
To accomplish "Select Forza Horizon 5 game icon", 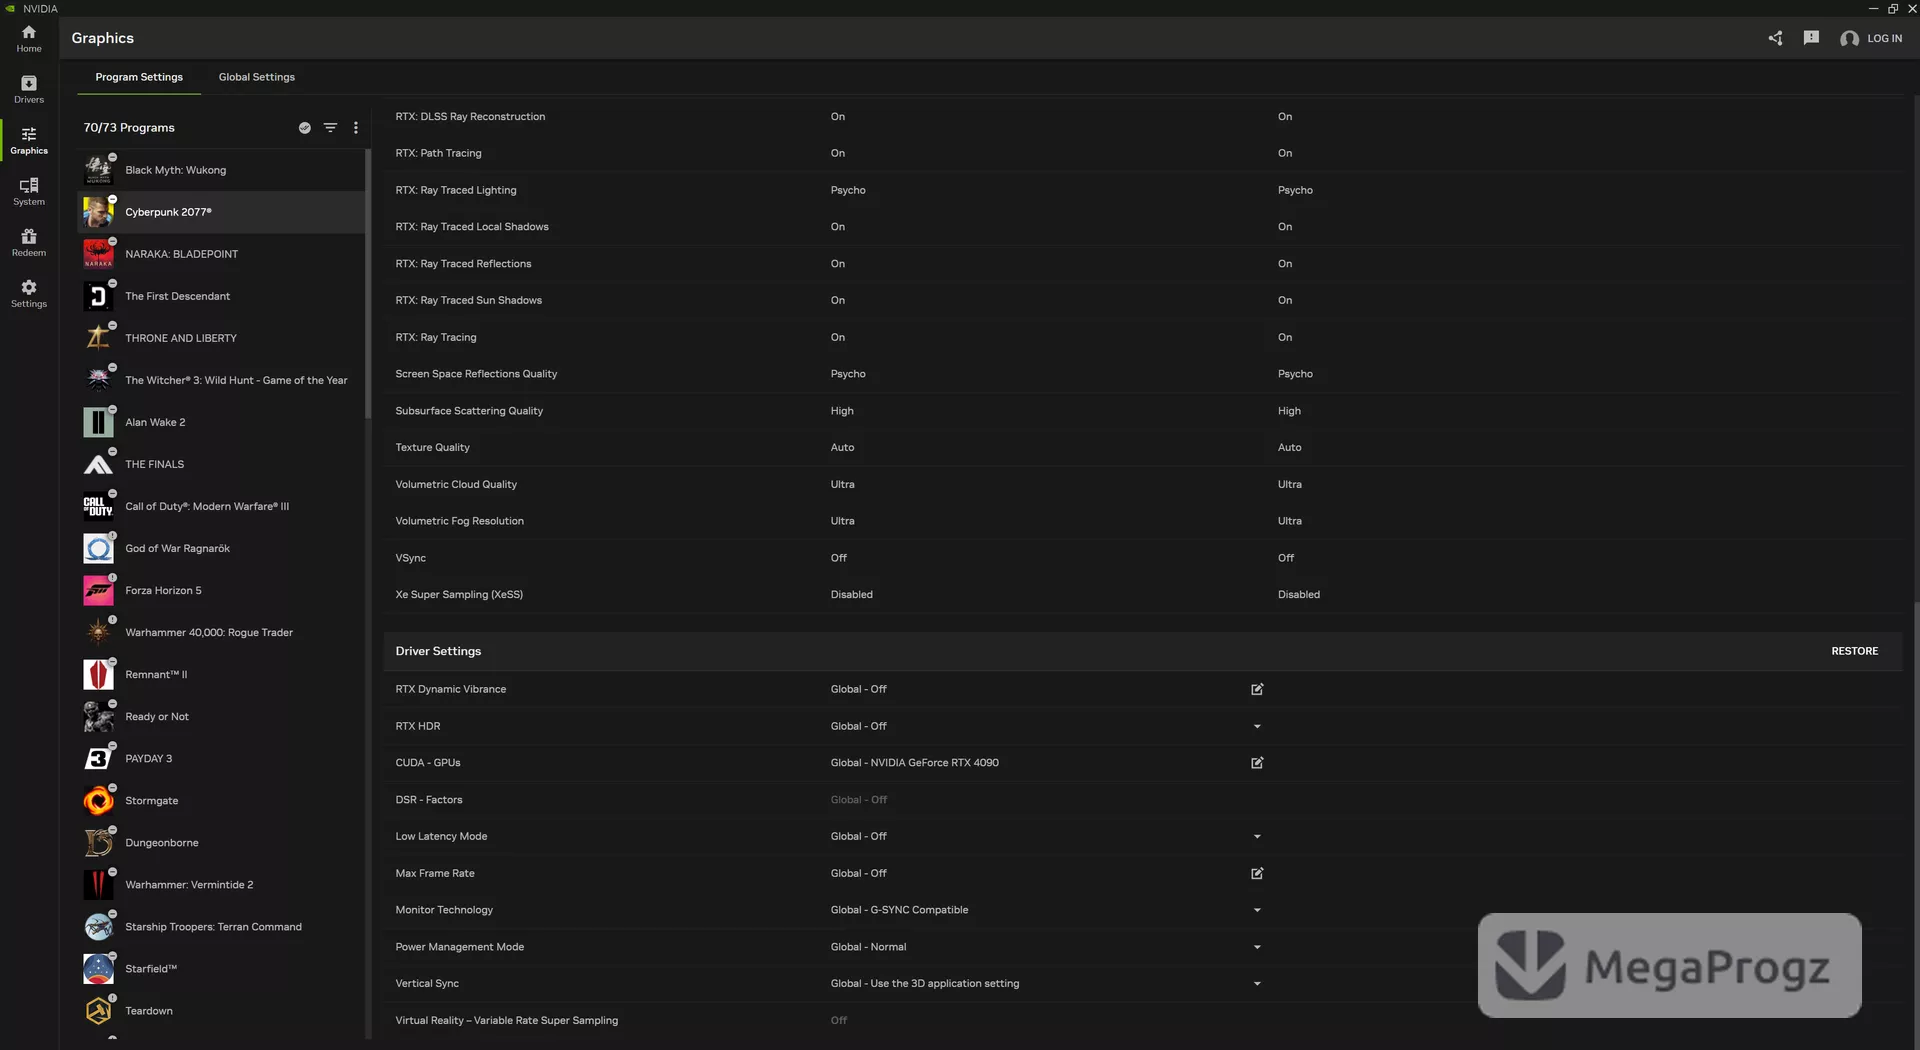I will (98, 590).
